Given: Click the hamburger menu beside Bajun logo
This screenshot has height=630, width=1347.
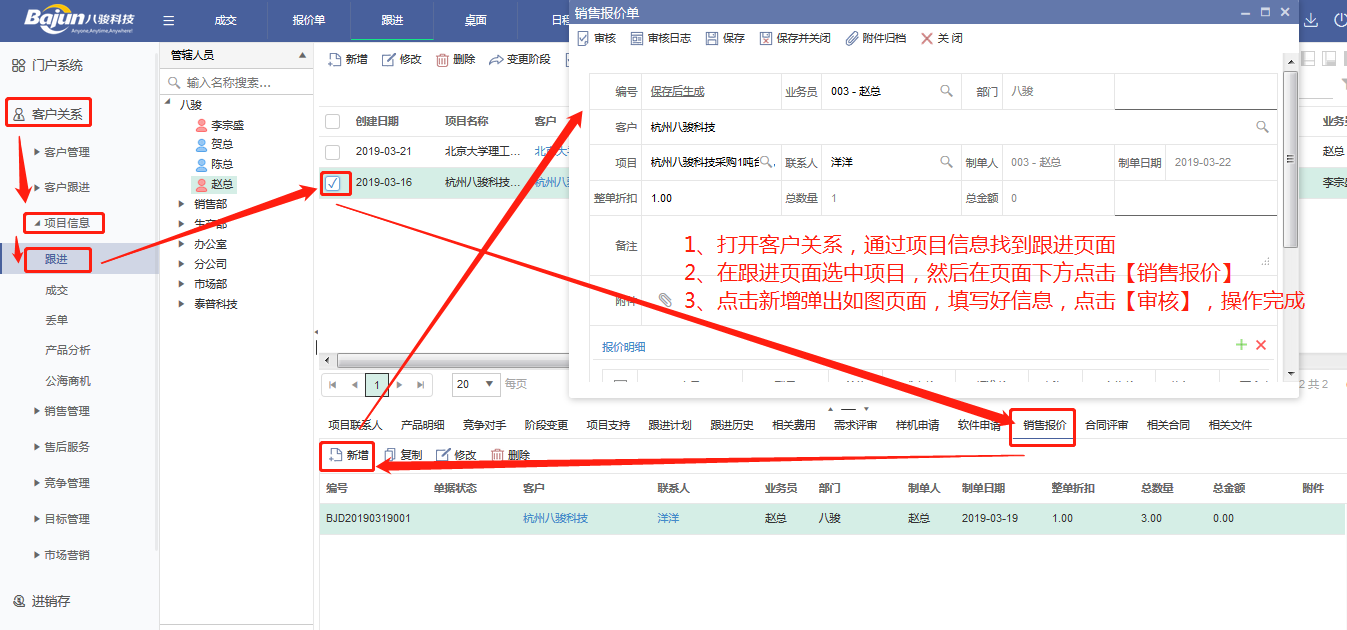Looking at the screenshot, I should click(169, 20).
